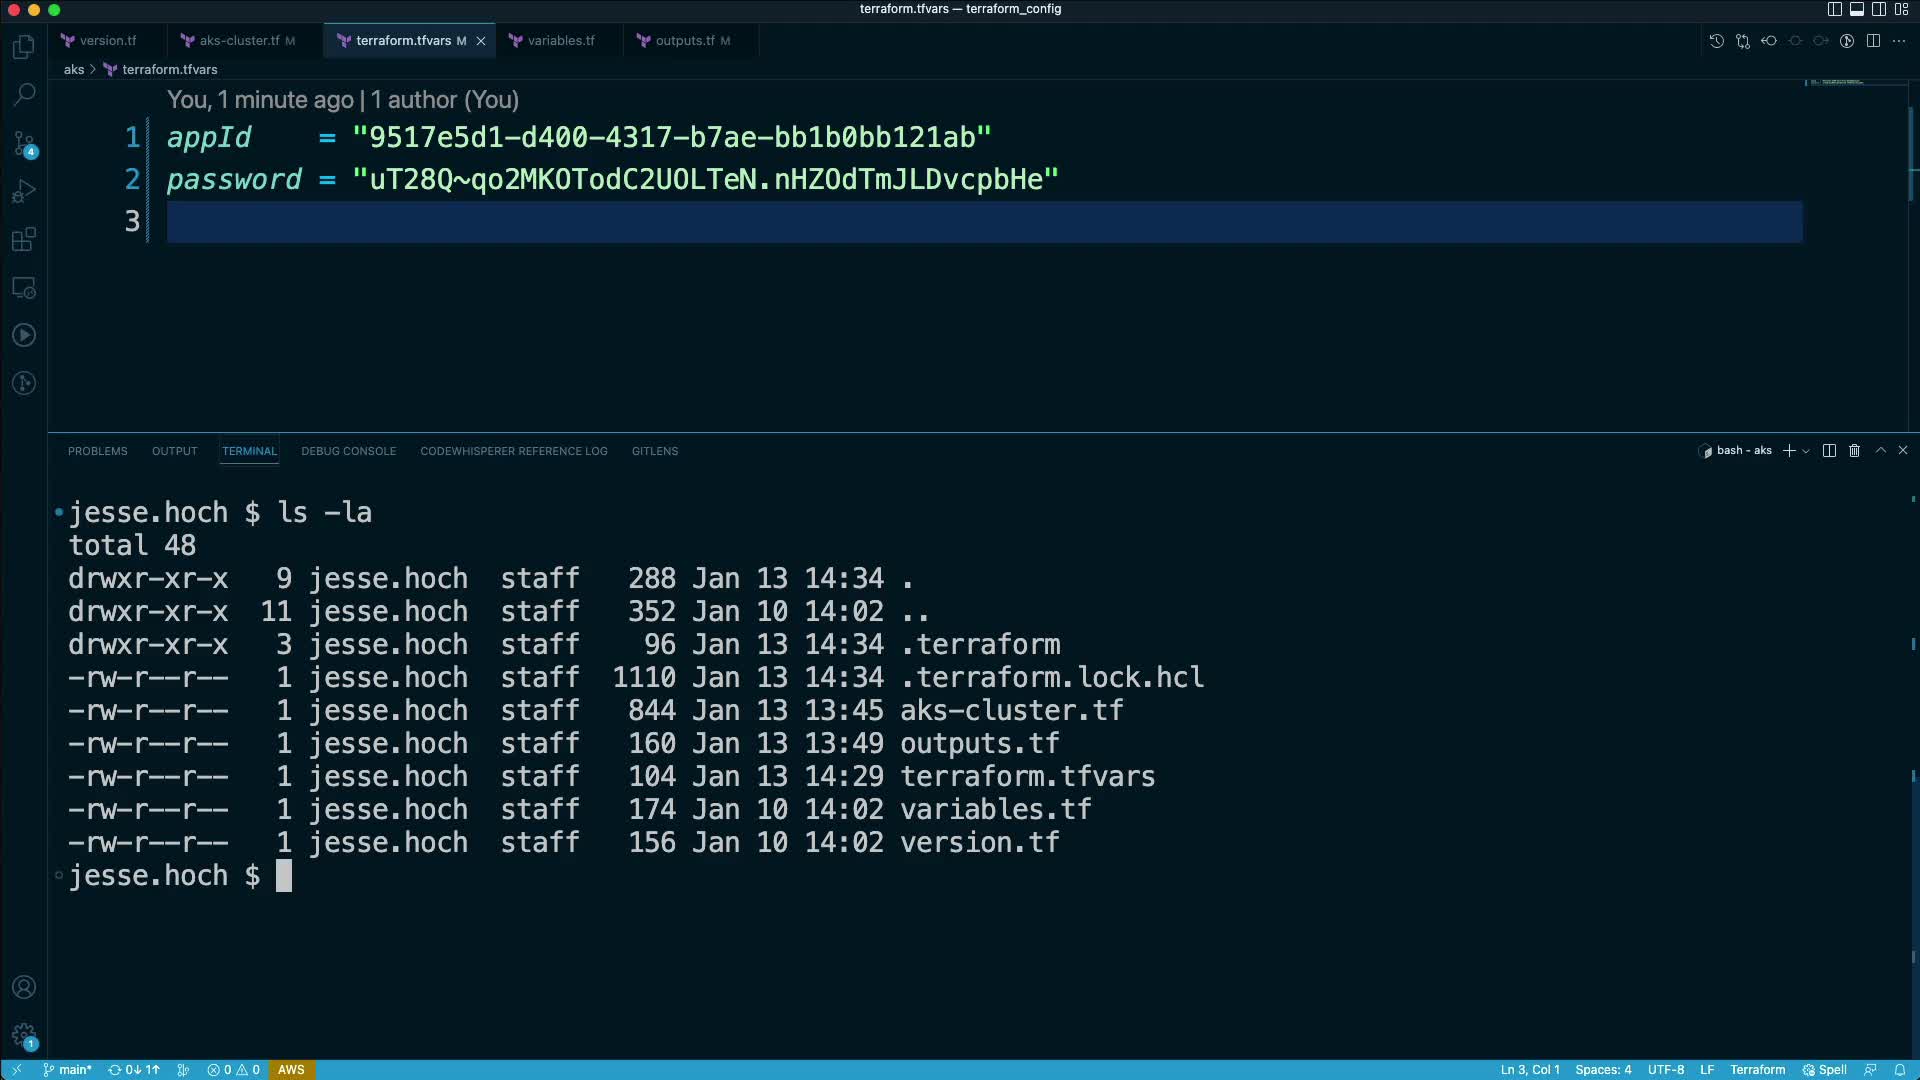Screen dimensions: 1920x1080
Task: Open editor More Actions ellipsis menu
Action: pos(1899,41)
